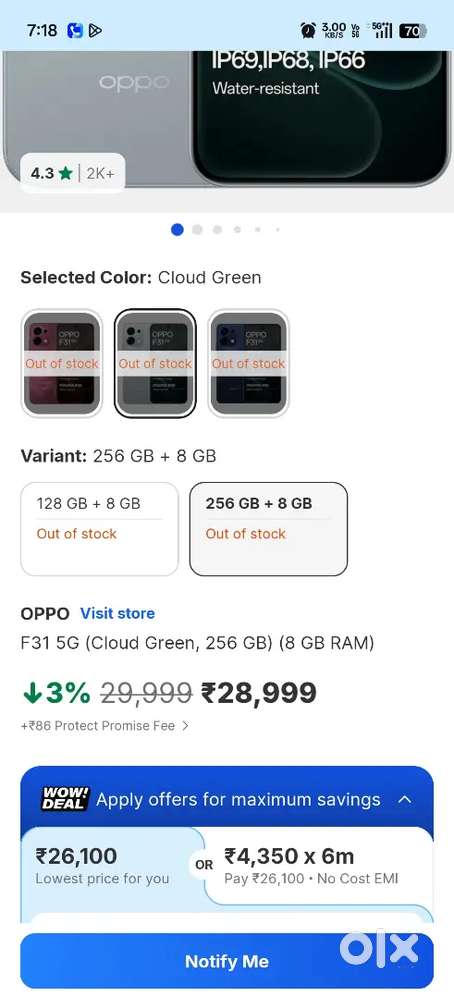This screenshot has height=999, width=454.
Task: Select the red color phone swatch
Action: coord(62,363)
